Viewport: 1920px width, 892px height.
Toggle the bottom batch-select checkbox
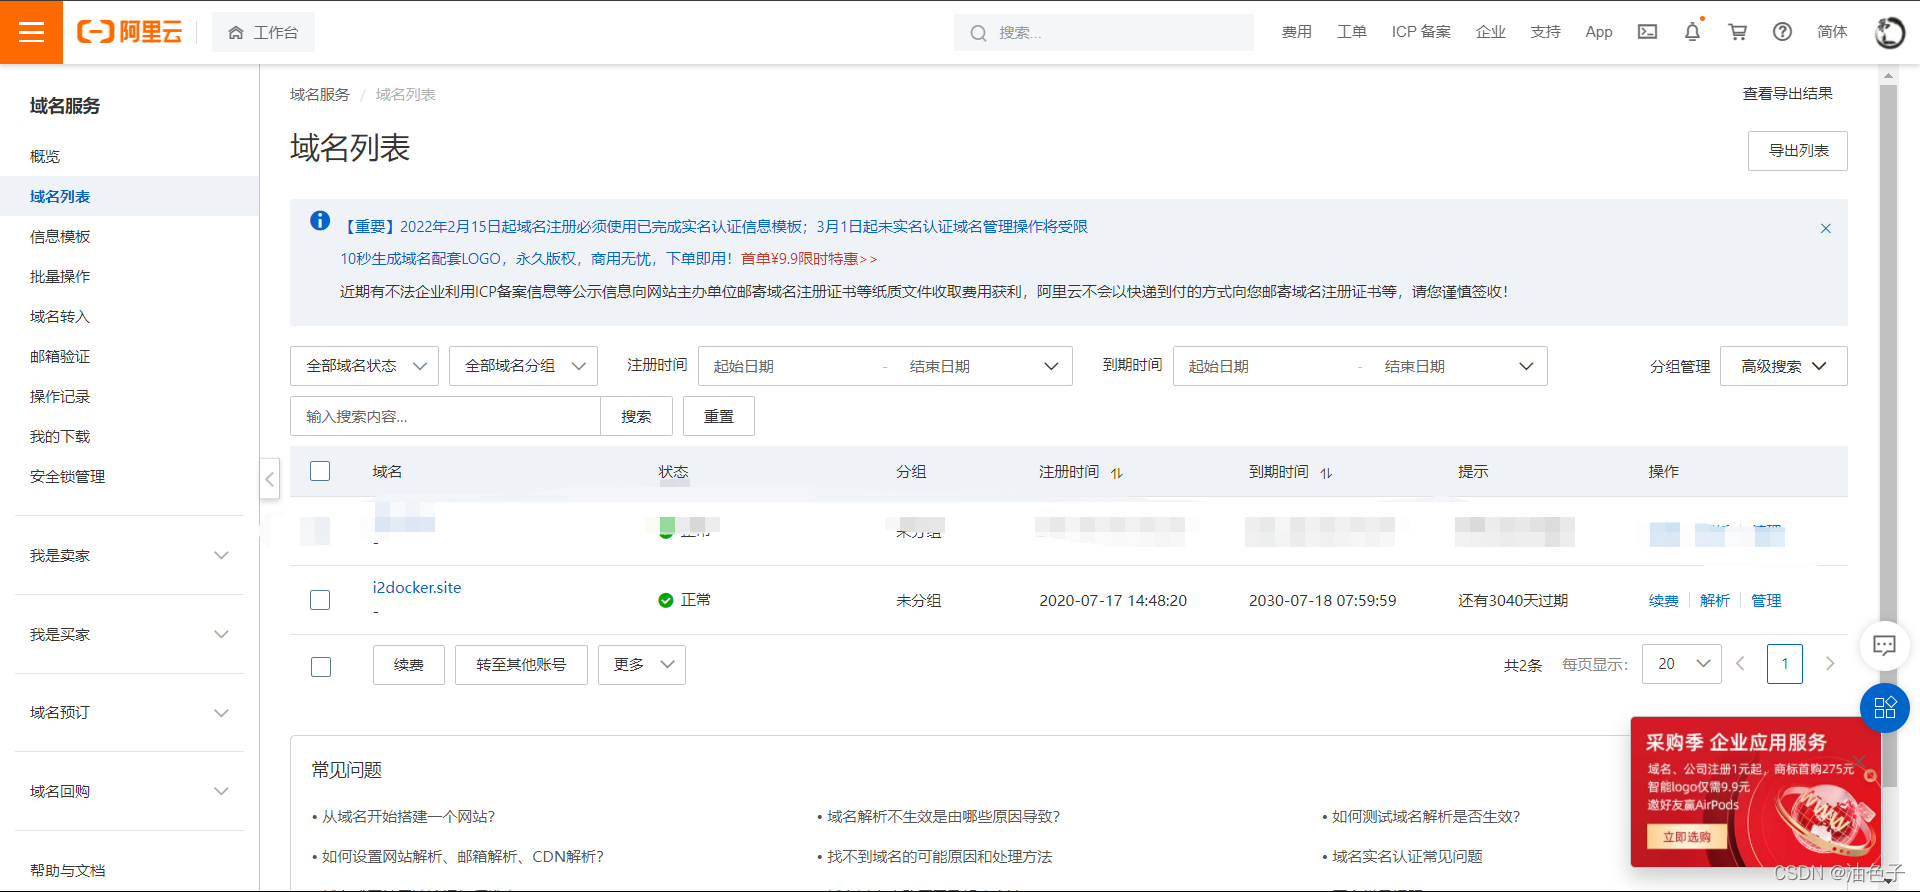[x=321, y=667]
